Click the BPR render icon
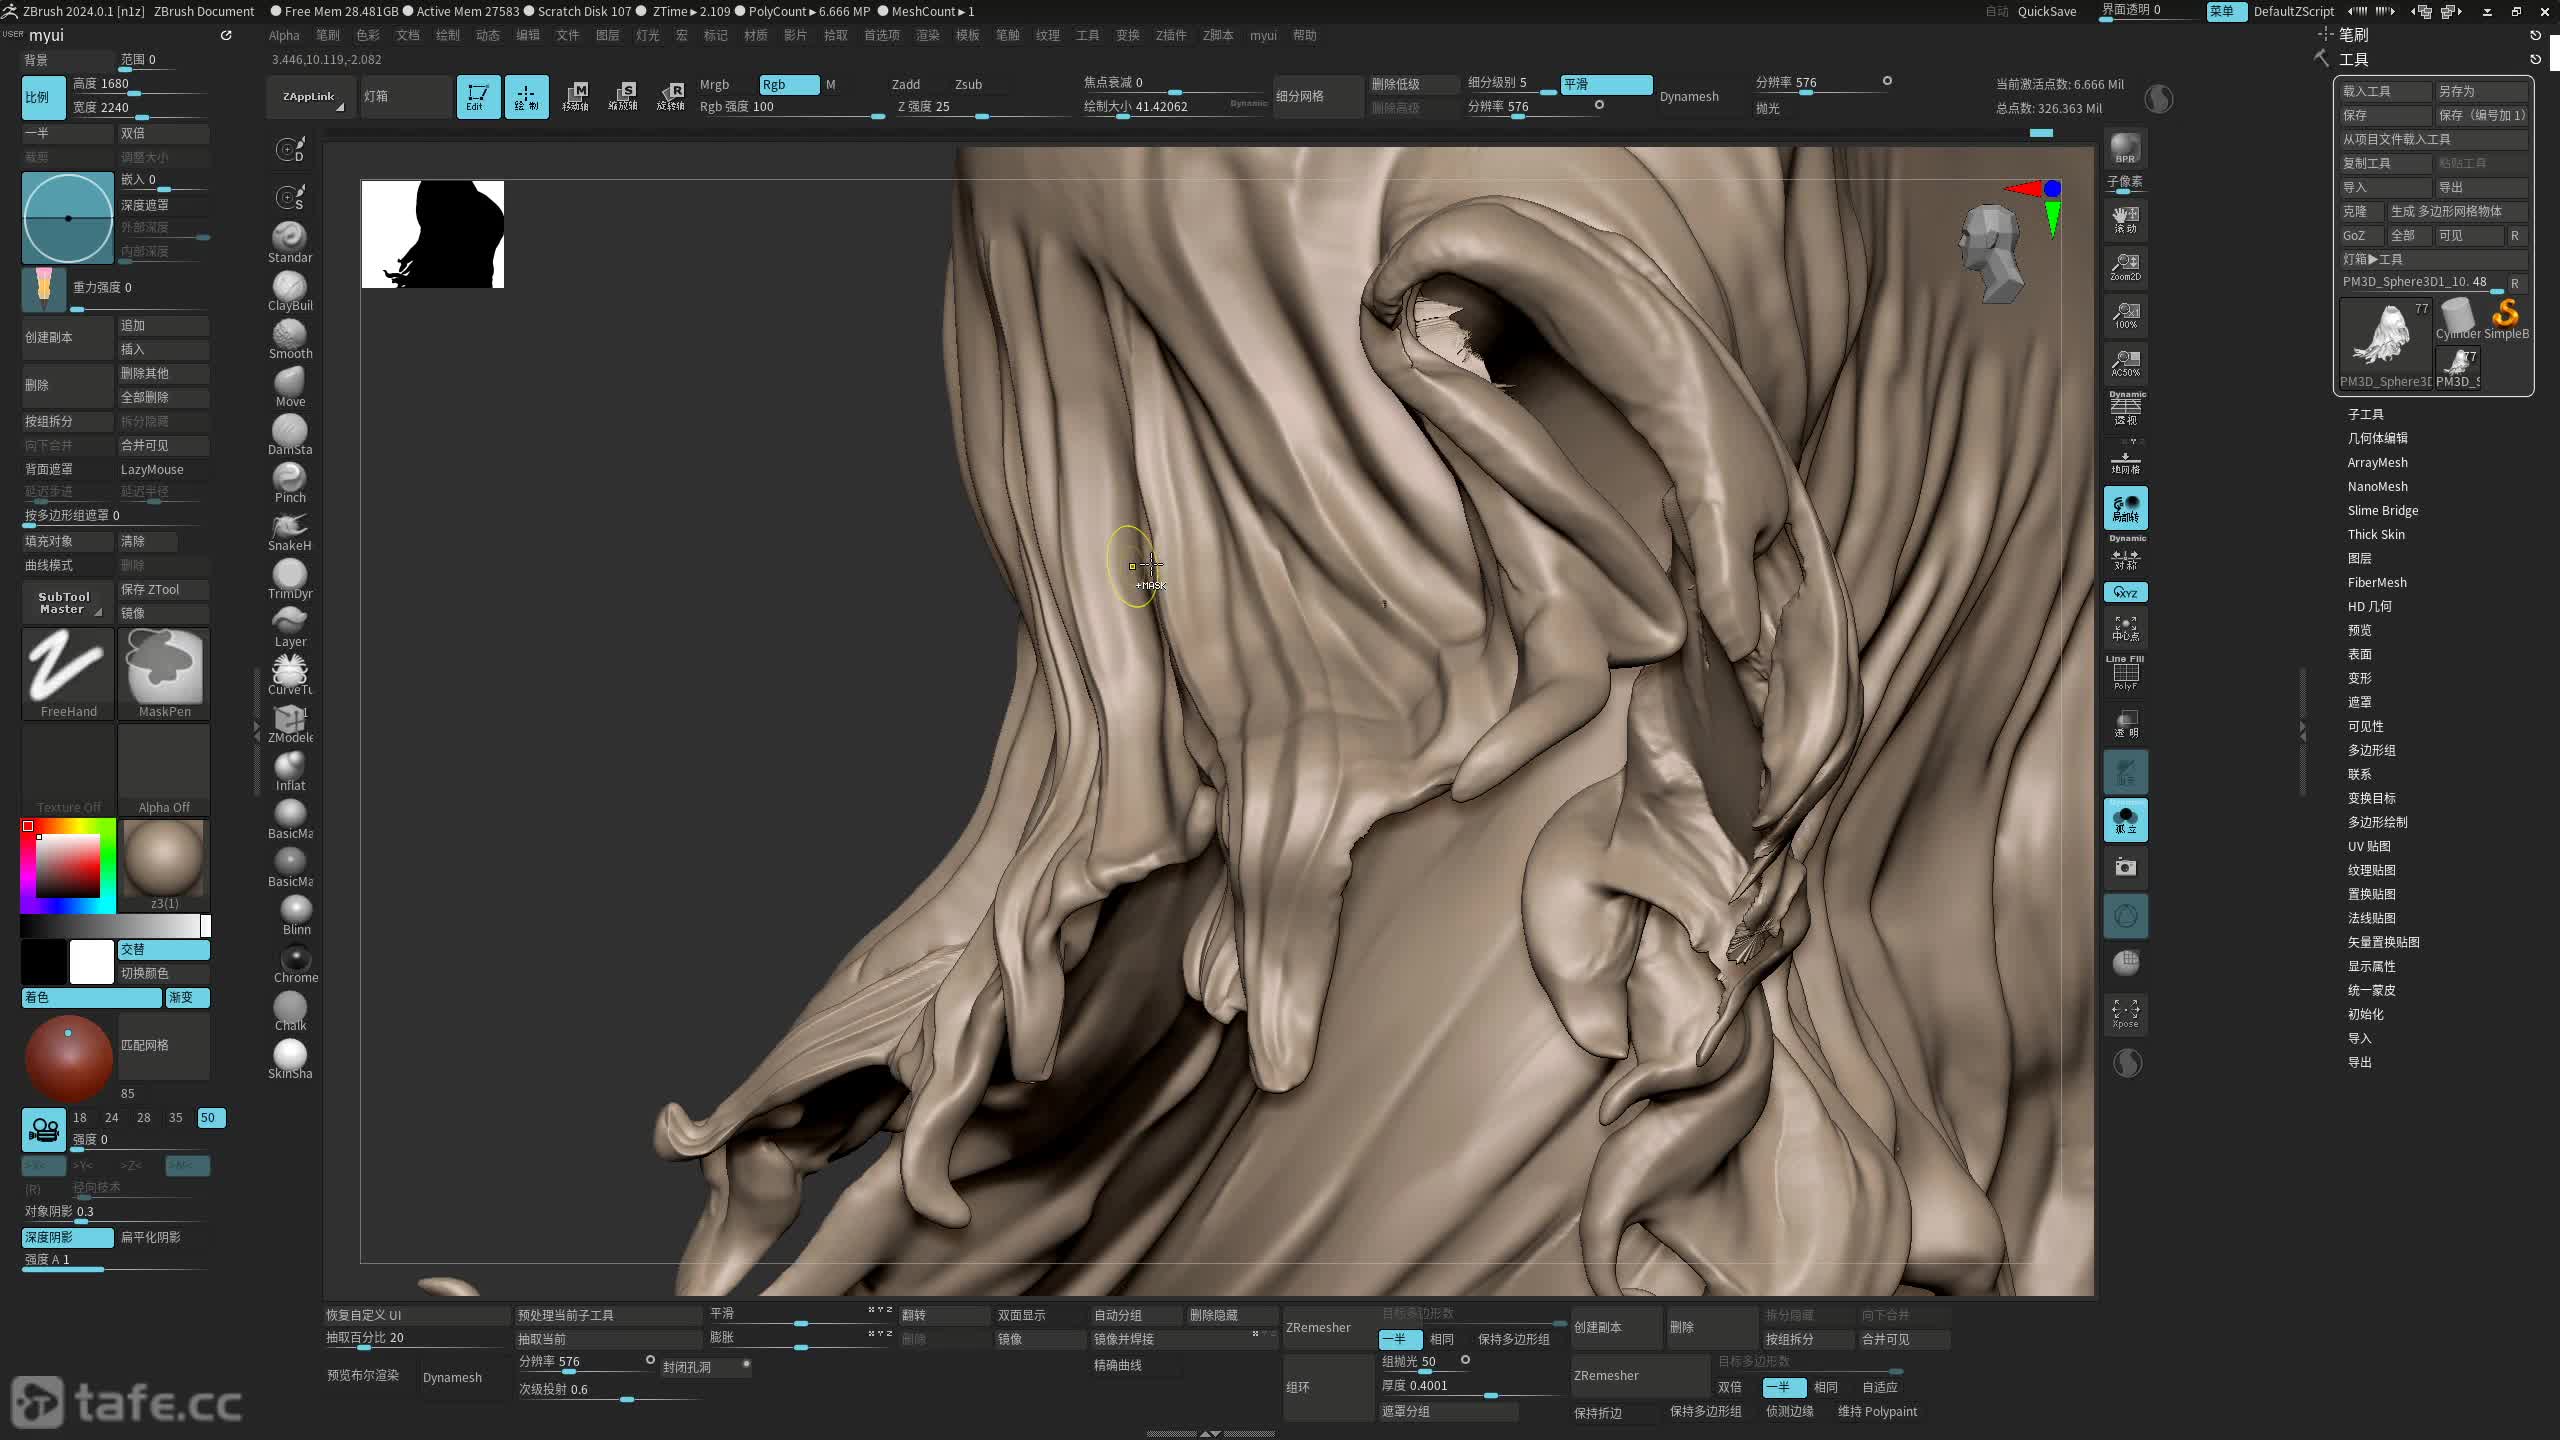Image resolution: width=2560 pixels, height=1440 pixels. 2125,148
